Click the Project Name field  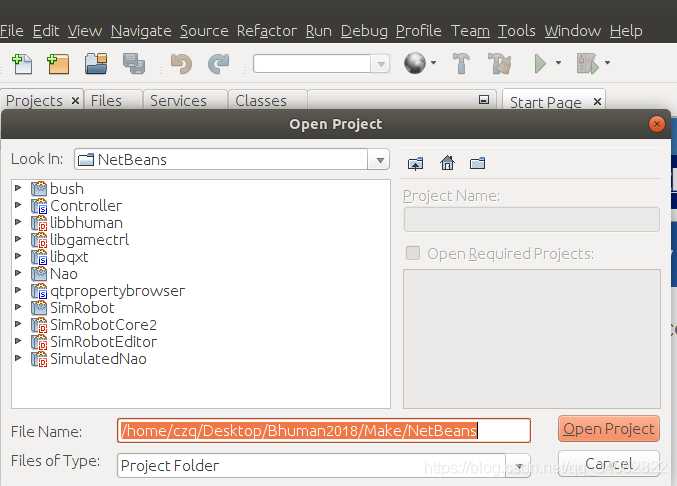pos(531,219)
